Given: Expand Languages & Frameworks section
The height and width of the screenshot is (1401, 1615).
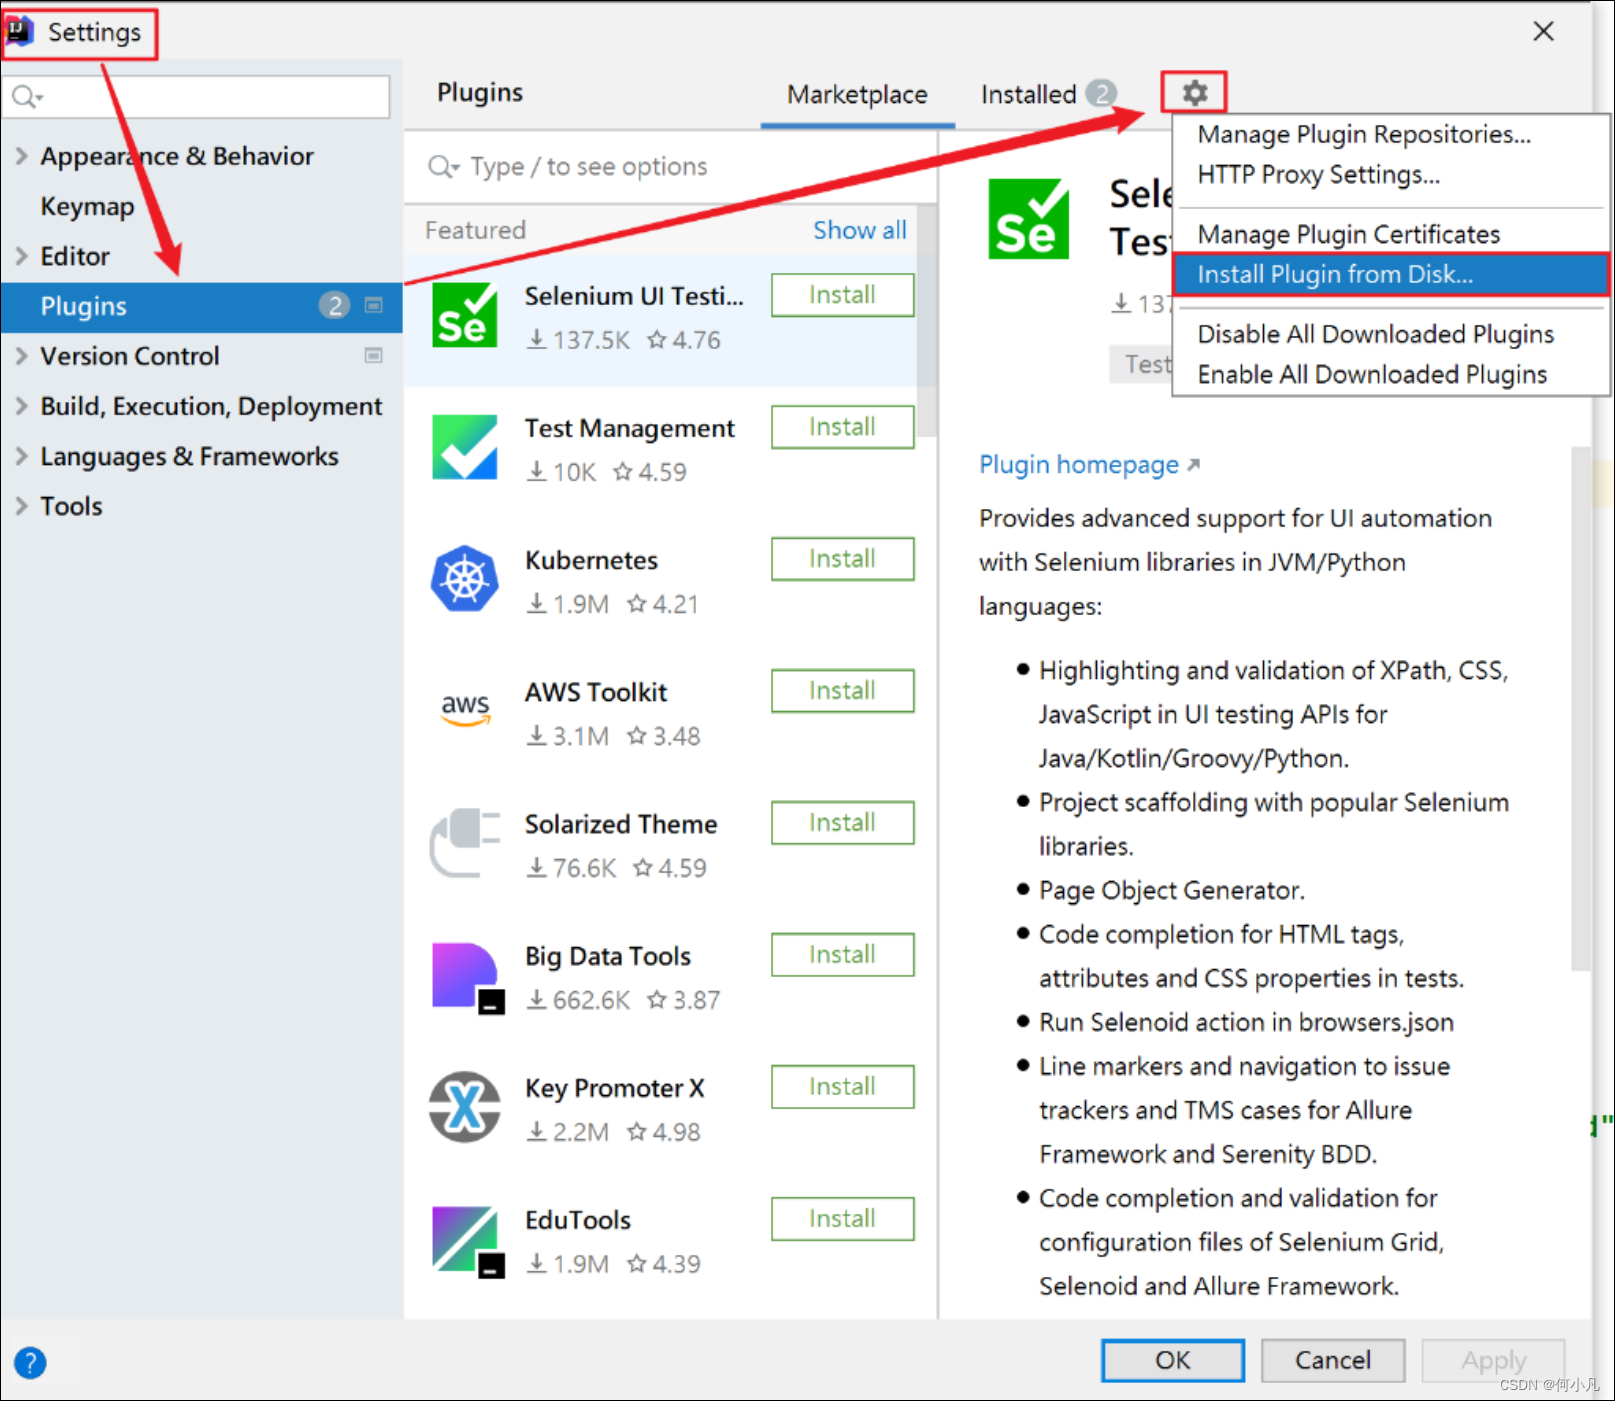Looking at the screenshot, I should pyautogui.click(x=21, y=456).
